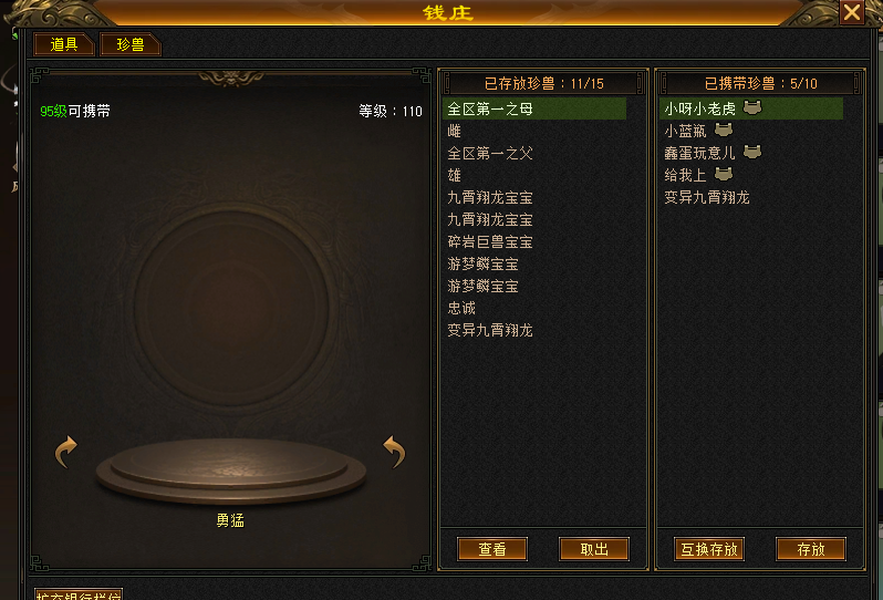883x600 pixels.
Task: Select stored pet 忠诚
Action: (x=534, y=308)
